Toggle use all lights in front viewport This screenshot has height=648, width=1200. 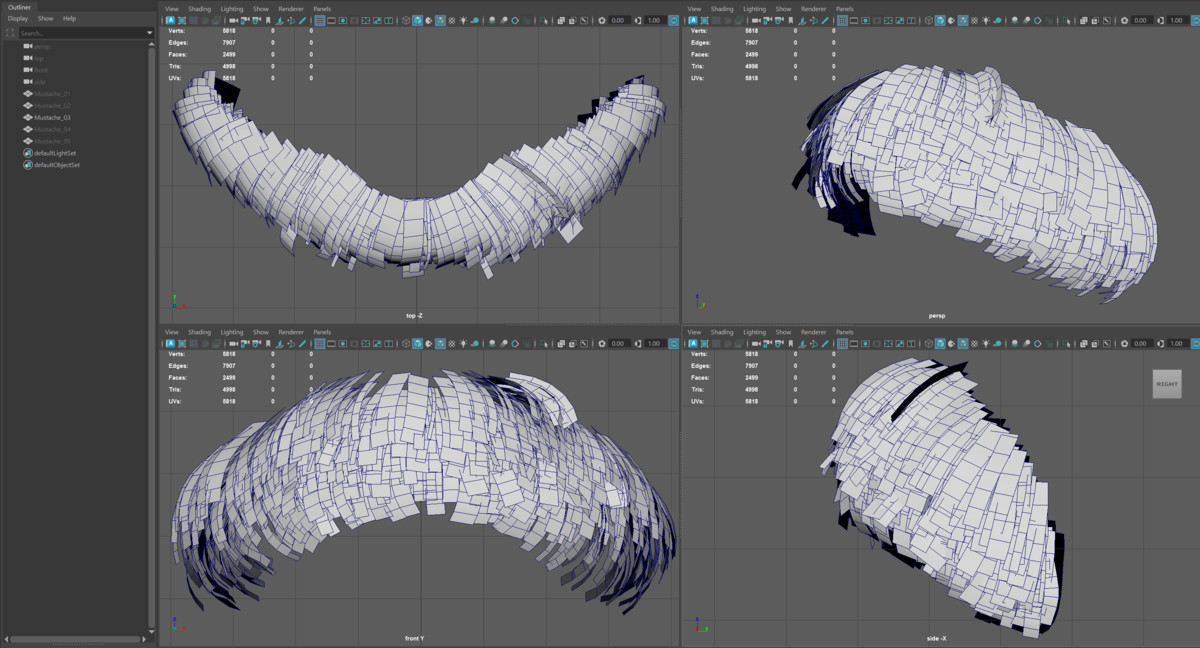[462, 343]
